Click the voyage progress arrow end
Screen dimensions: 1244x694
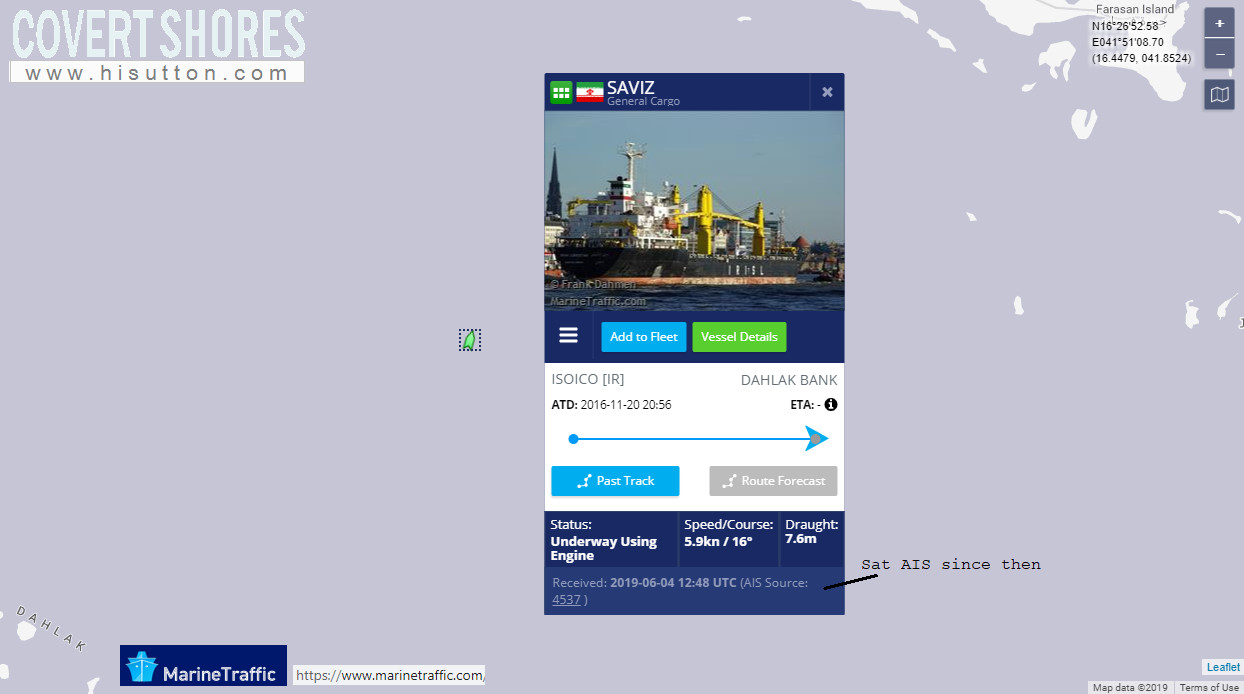coord(817,439)
